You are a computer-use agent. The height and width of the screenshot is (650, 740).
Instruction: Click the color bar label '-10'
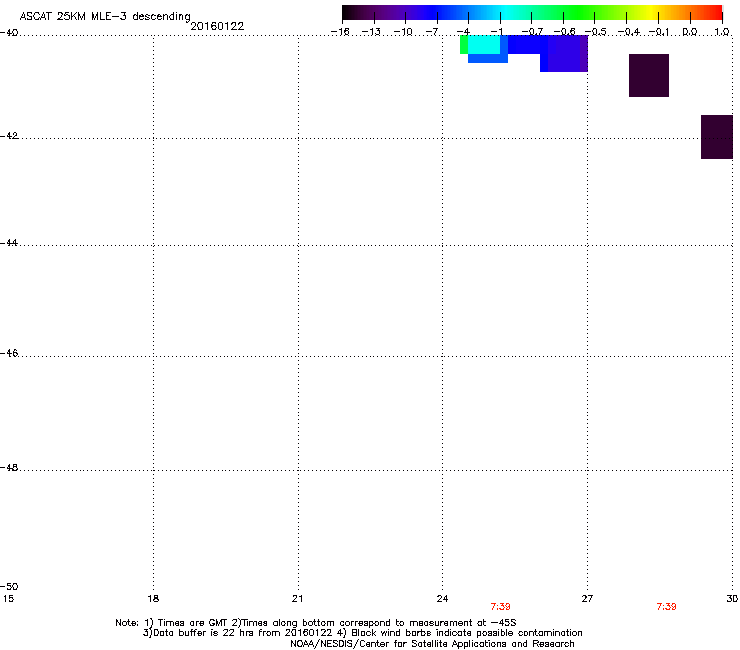coord(403,32)
